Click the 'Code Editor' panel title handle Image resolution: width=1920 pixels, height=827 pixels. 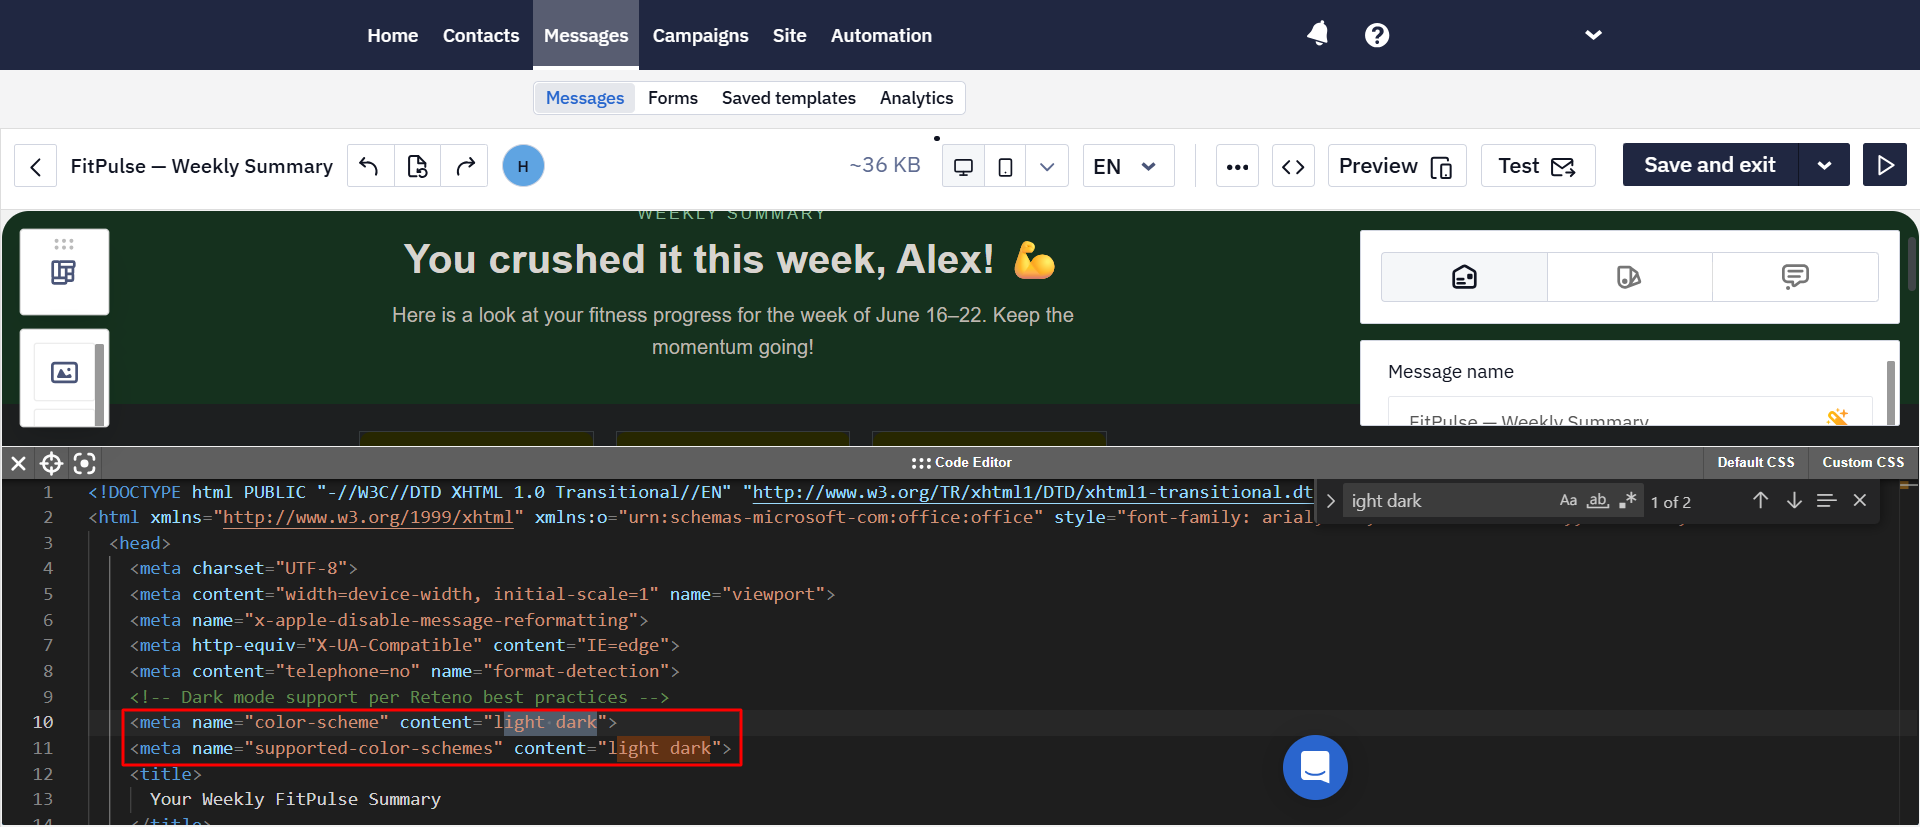point(962,462)
